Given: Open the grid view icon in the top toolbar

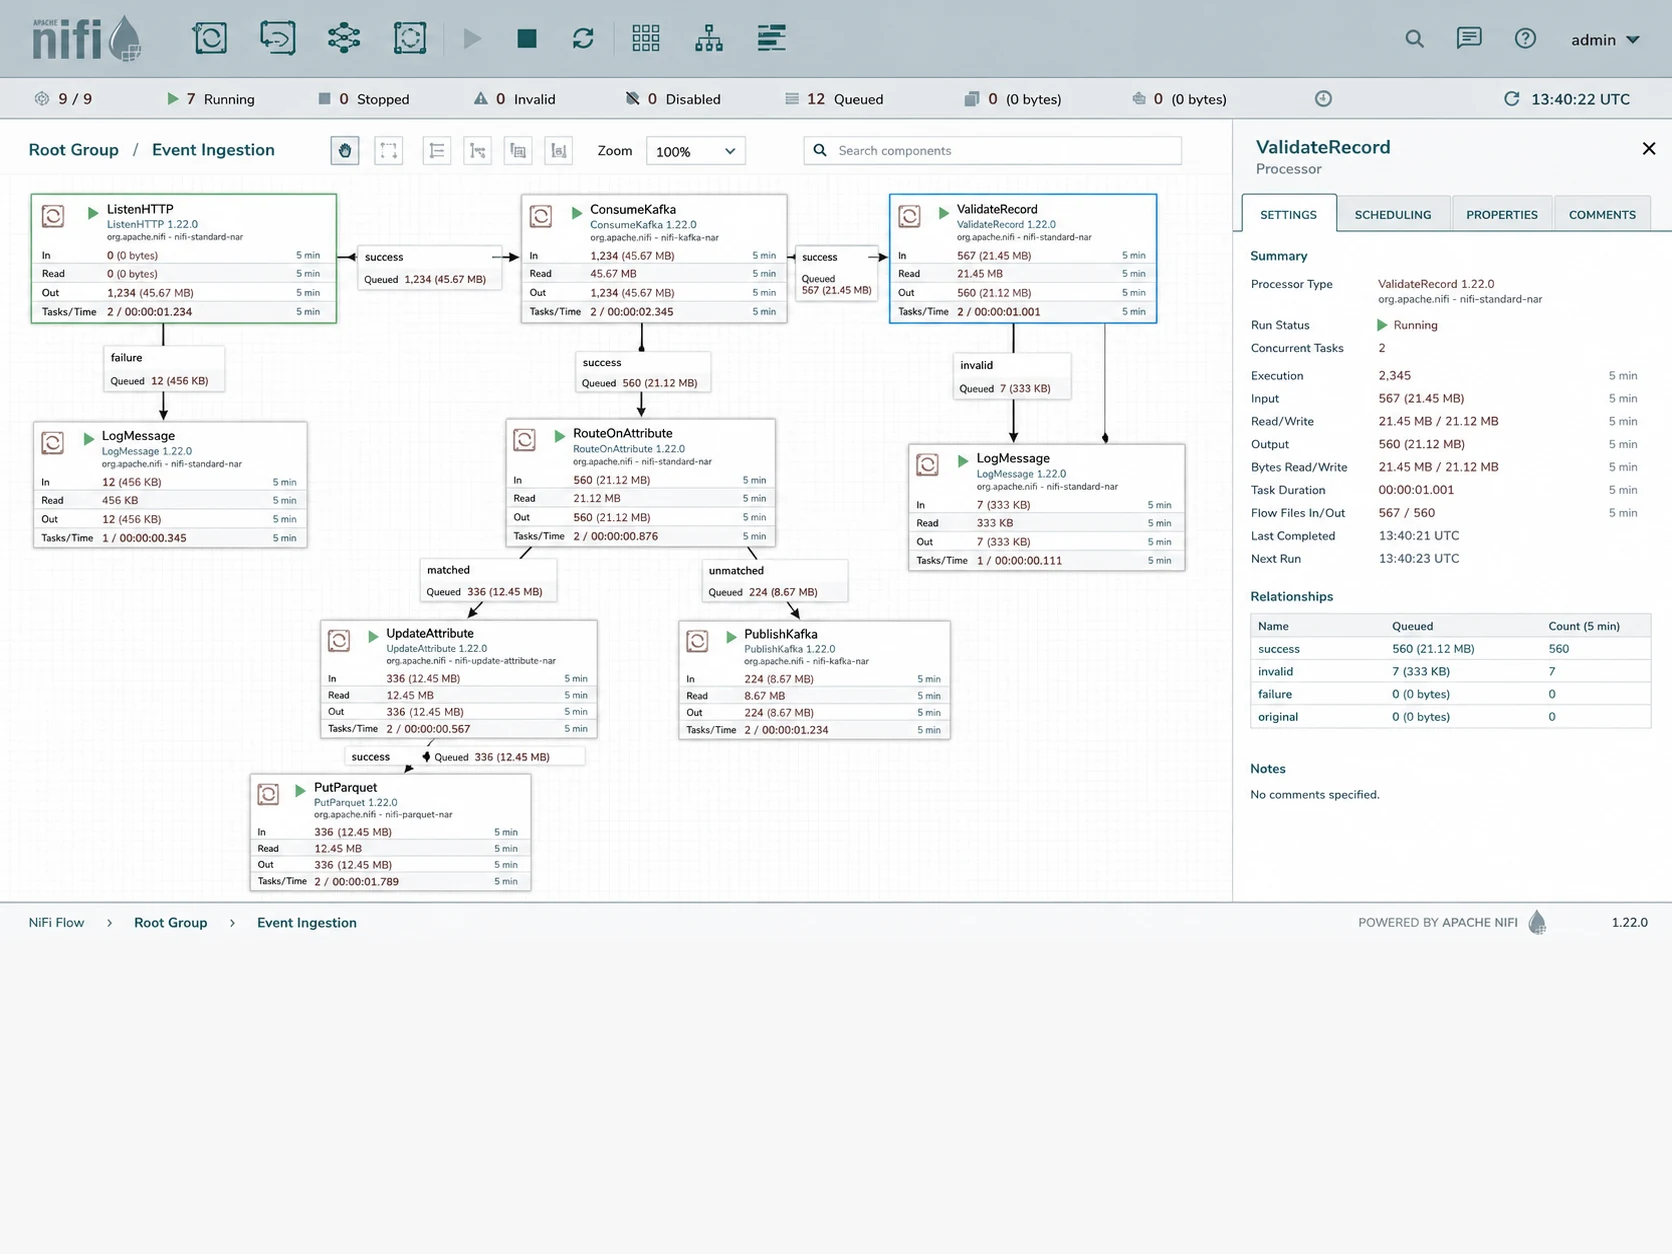Looking at the screenshot, I should (646, 38).
